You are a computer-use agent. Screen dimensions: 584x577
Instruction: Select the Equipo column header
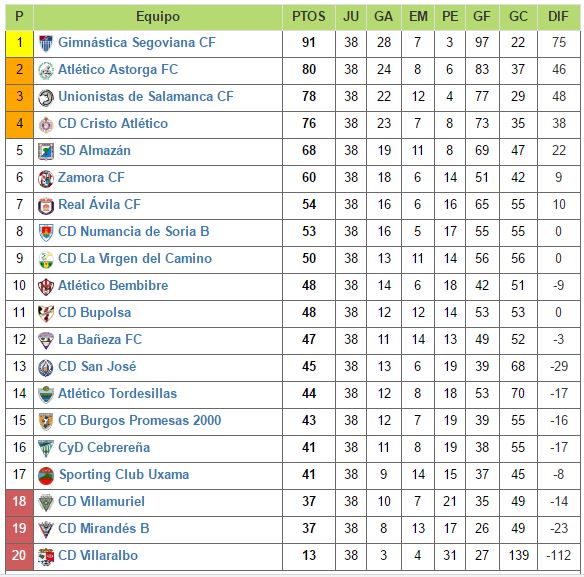coord(158,17)
